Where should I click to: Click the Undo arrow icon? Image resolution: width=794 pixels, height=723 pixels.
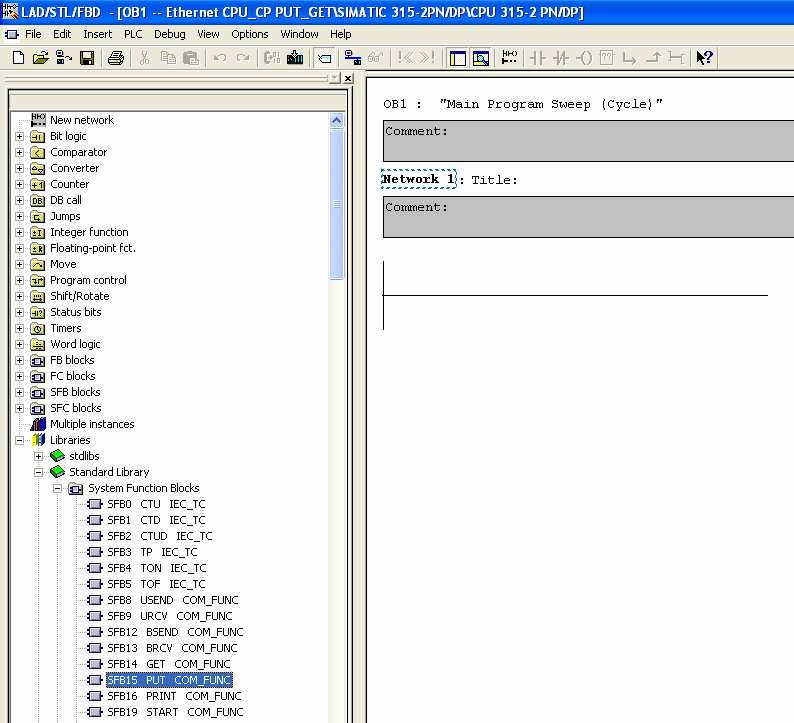220,58
